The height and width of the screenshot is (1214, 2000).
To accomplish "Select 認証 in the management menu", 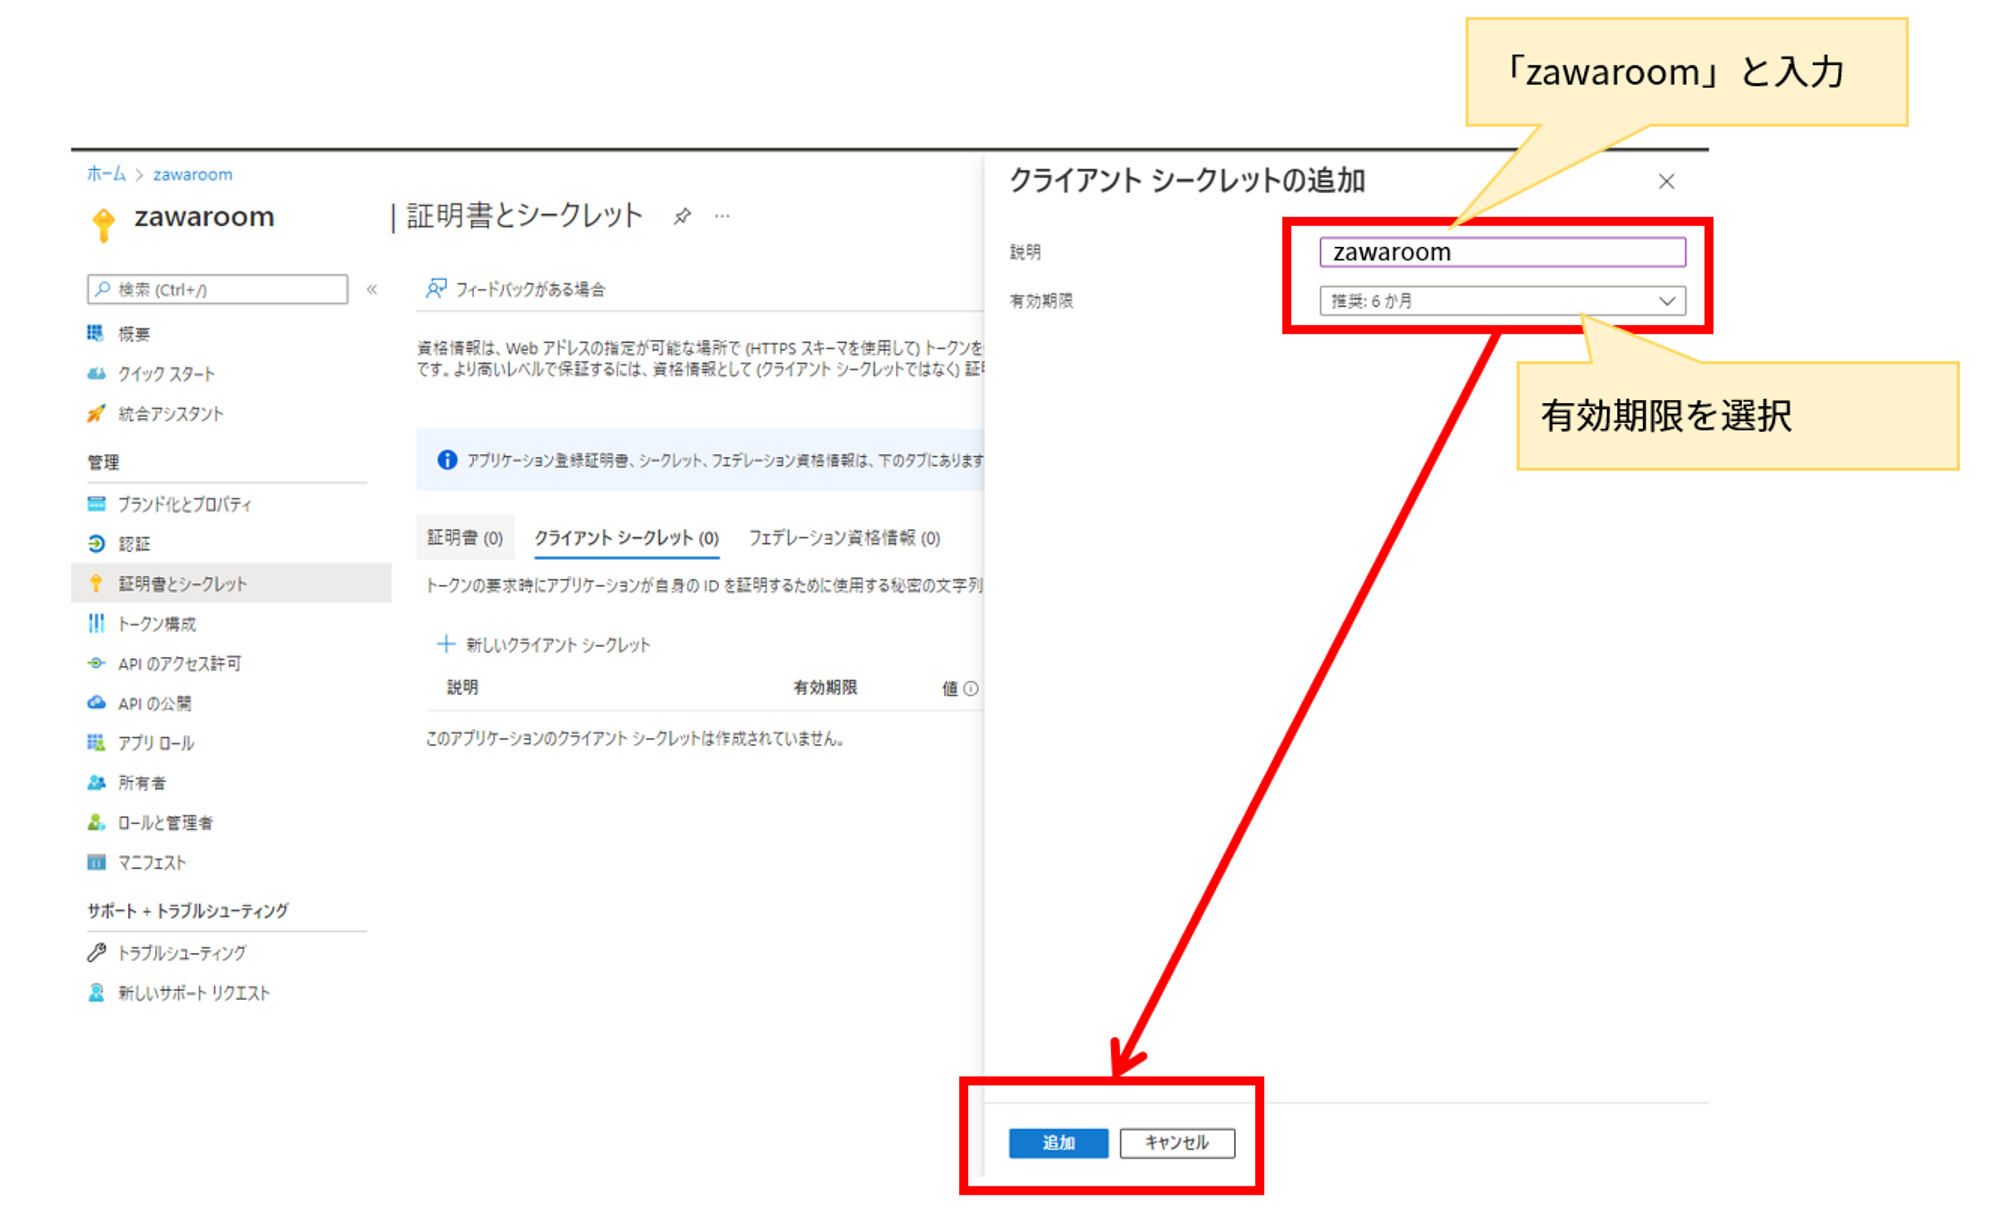I will click(x=134, y=544).
